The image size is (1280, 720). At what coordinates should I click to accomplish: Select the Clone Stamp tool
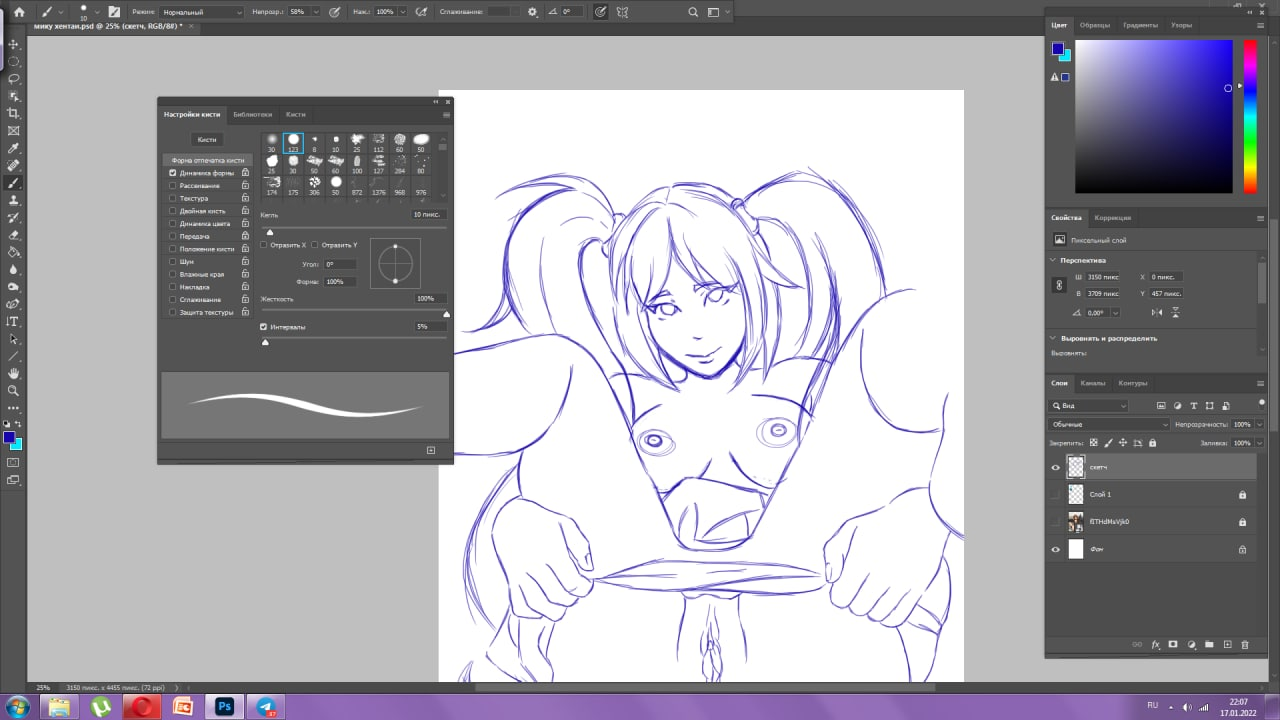coord(13,200)
